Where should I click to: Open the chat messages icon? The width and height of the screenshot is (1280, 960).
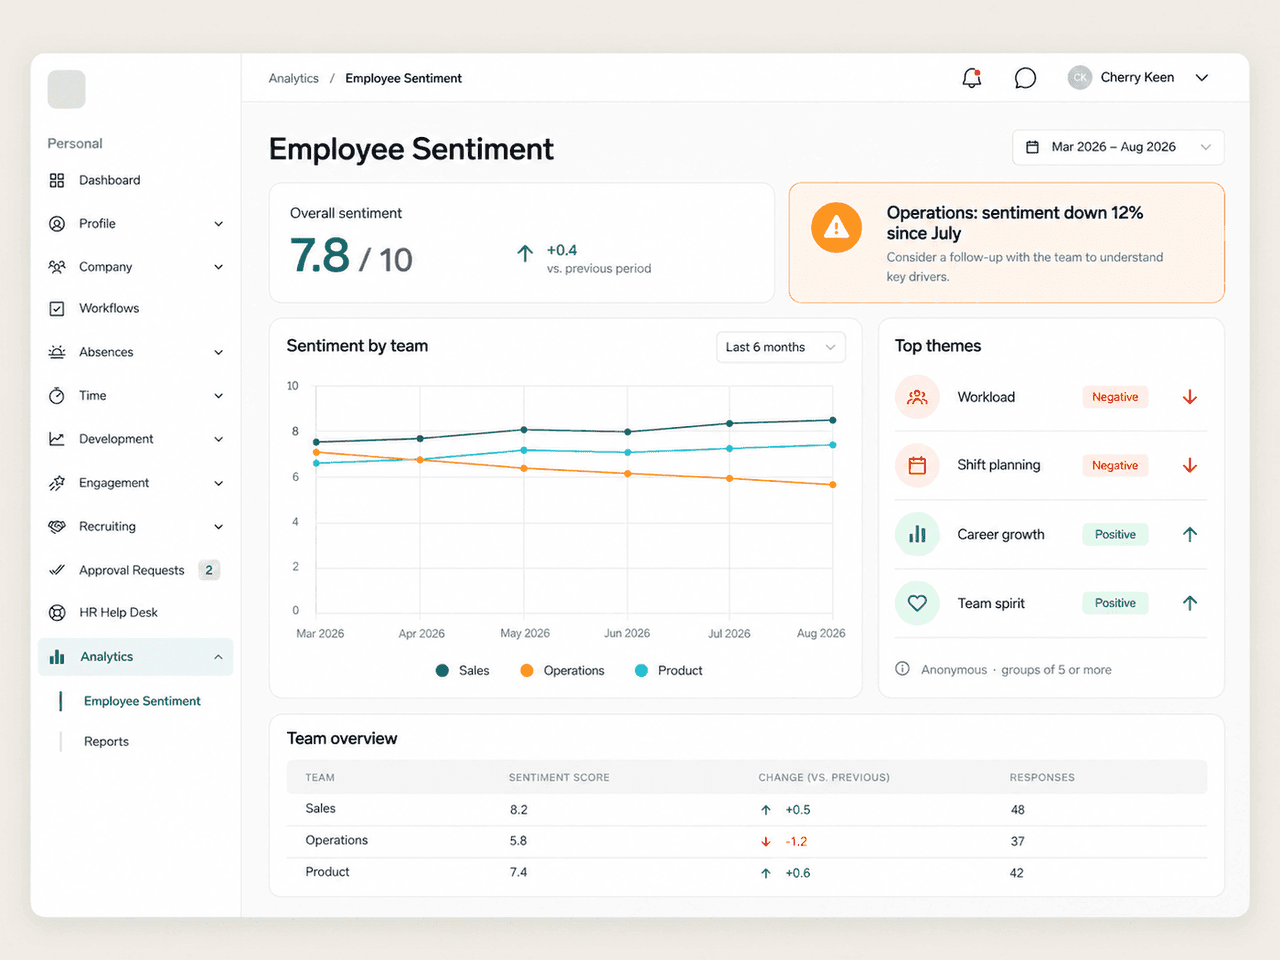(x=1025, y=78)
